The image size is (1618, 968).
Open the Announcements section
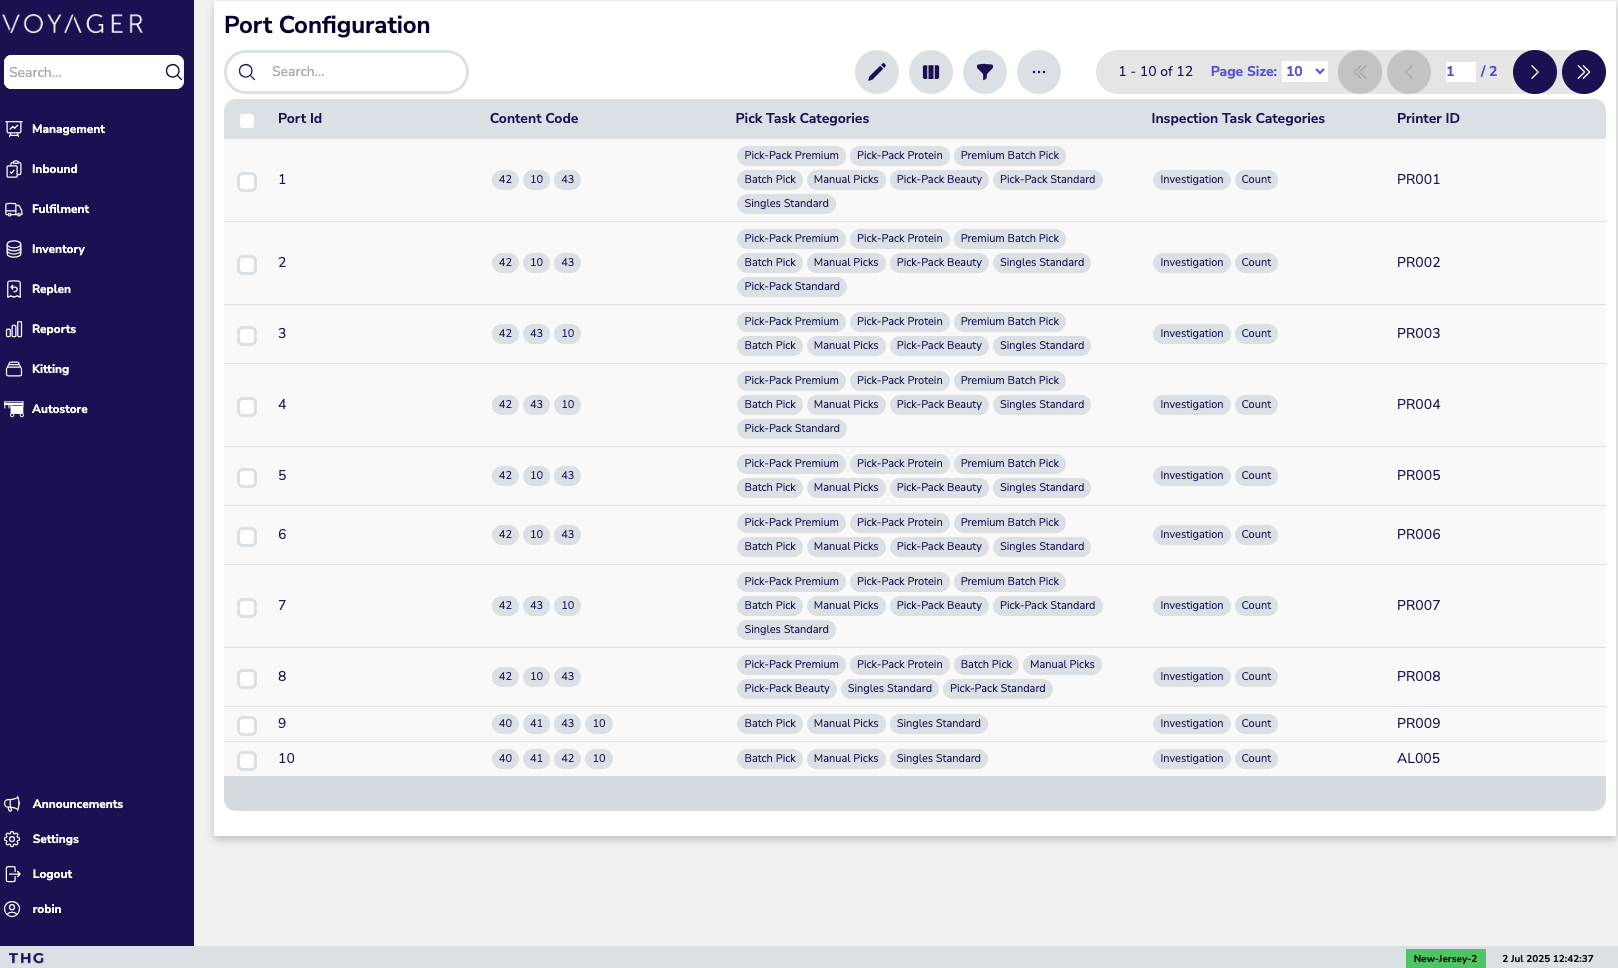click(77, 804)
